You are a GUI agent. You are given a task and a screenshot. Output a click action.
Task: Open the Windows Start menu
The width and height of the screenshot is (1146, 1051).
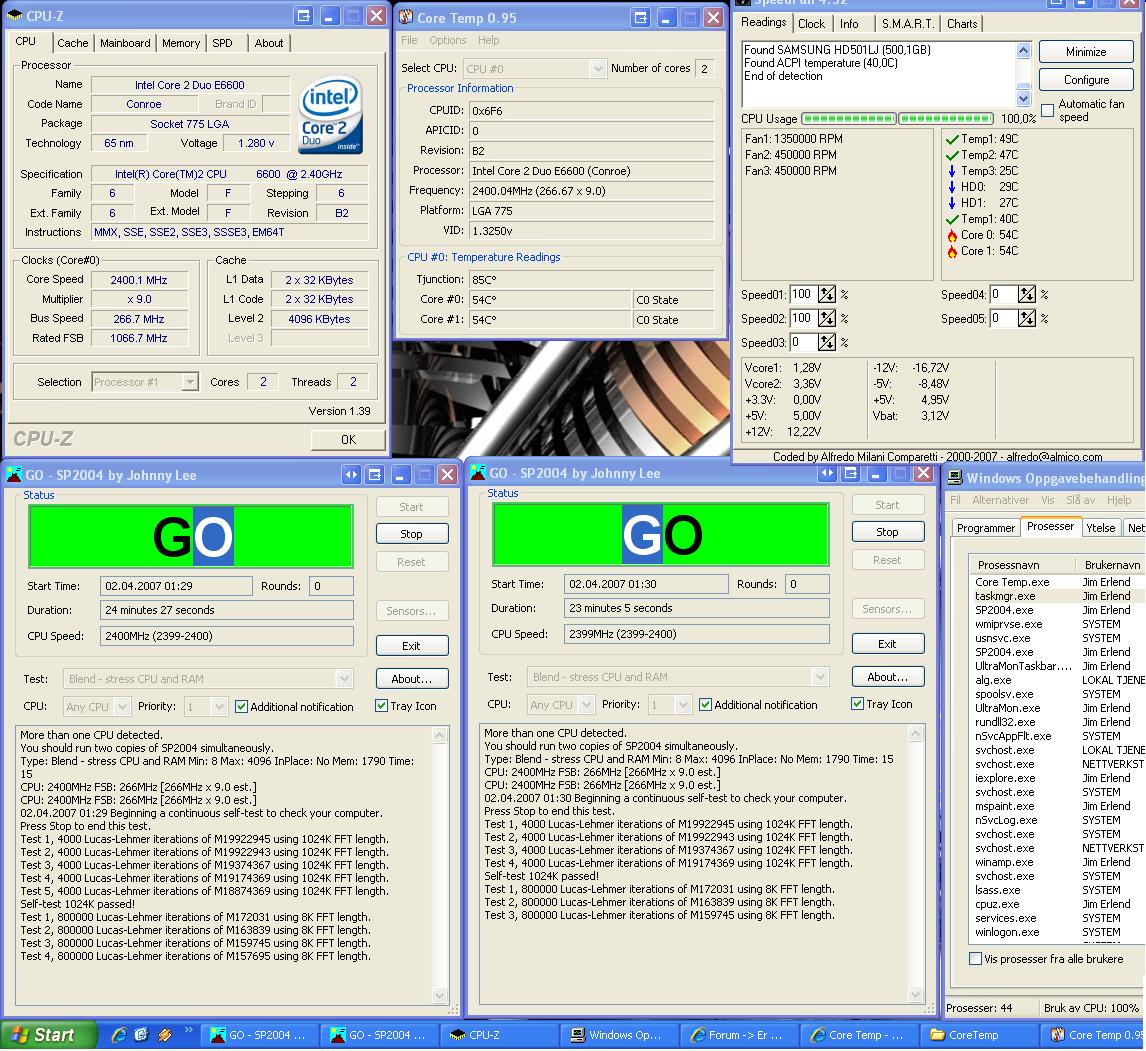coord(48,1035)
